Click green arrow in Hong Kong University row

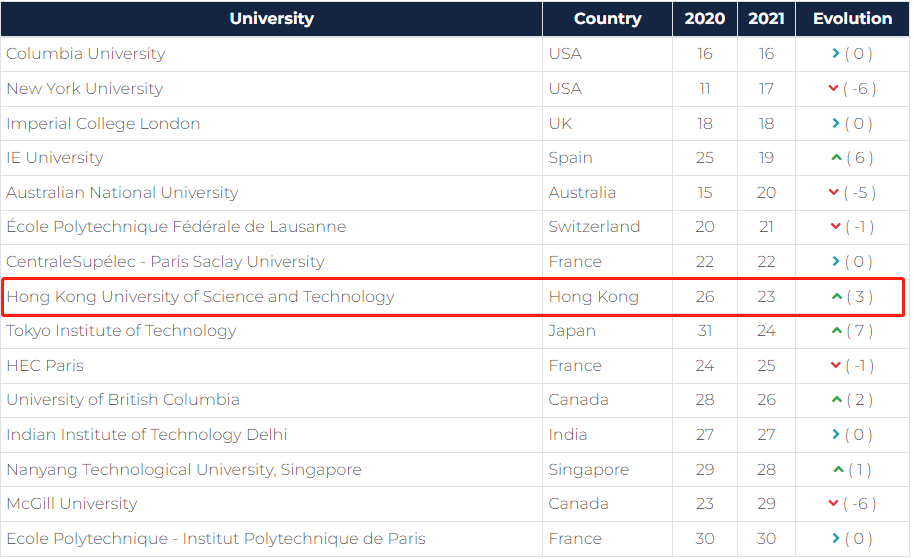point(836,297)
